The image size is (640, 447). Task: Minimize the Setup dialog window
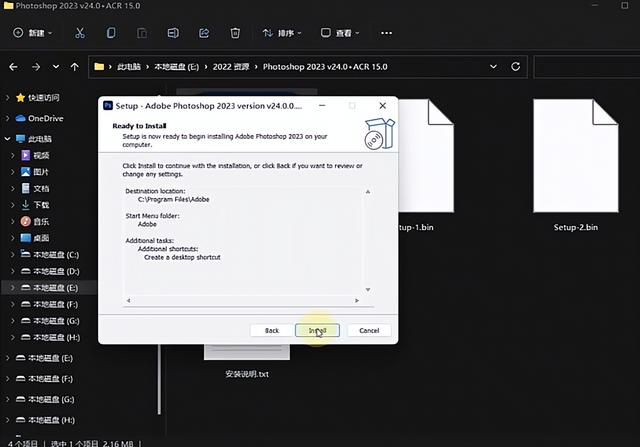click(322, 106)
